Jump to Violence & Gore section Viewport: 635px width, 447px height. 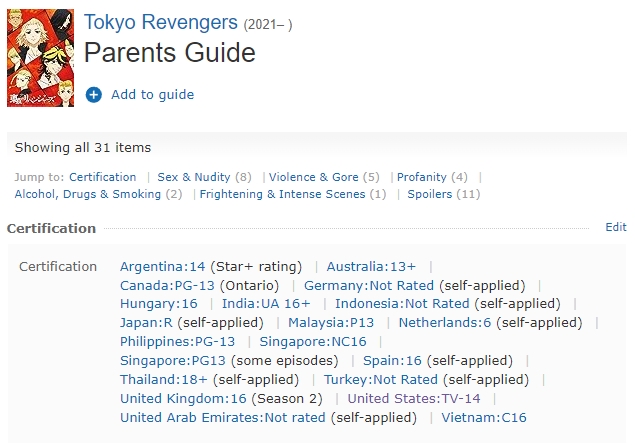313,177
